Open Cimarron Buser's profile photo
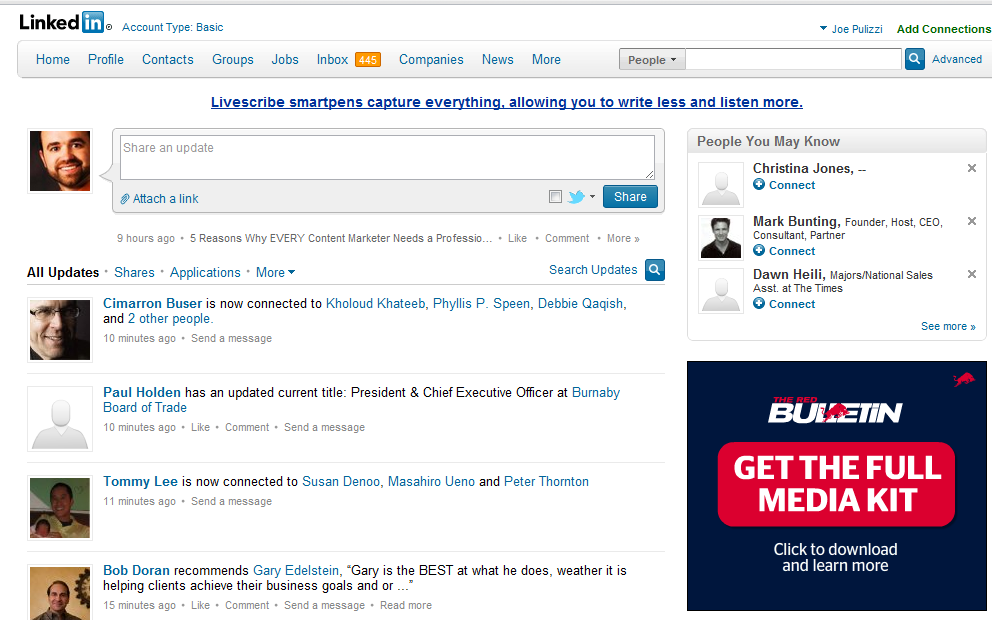This screenshot has width=992, height=620. pyautogui.click(x=60, y=330)
